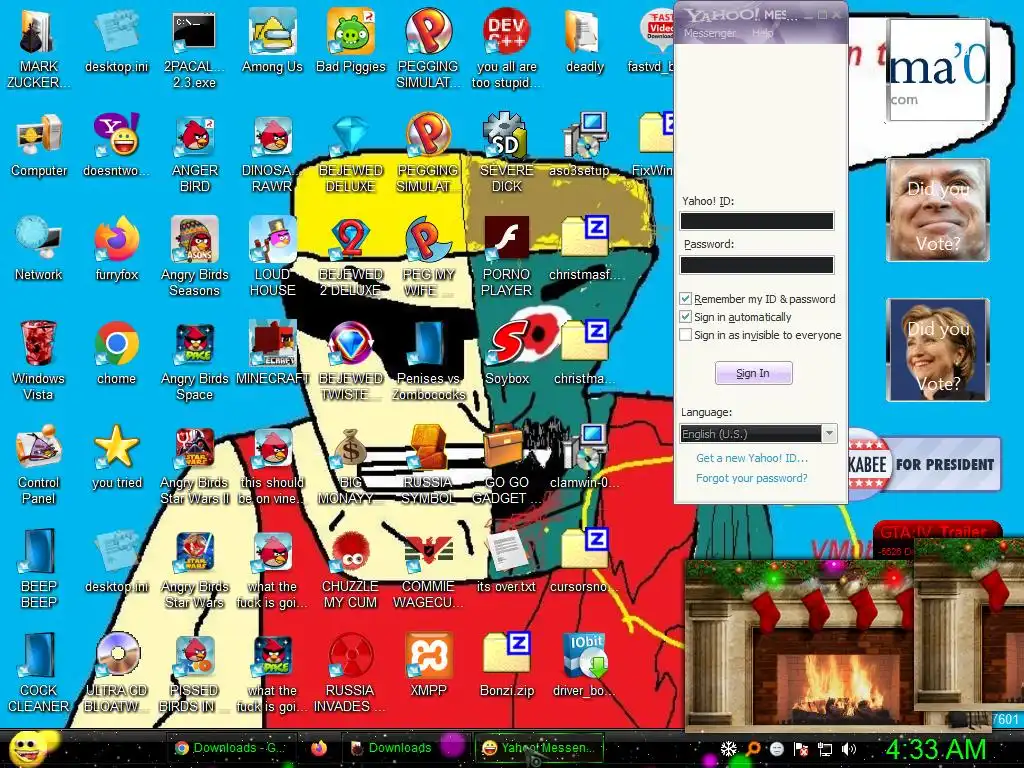Click the snowflake tray icon
Screen dimensions: 1024x768
pos(728,748)
